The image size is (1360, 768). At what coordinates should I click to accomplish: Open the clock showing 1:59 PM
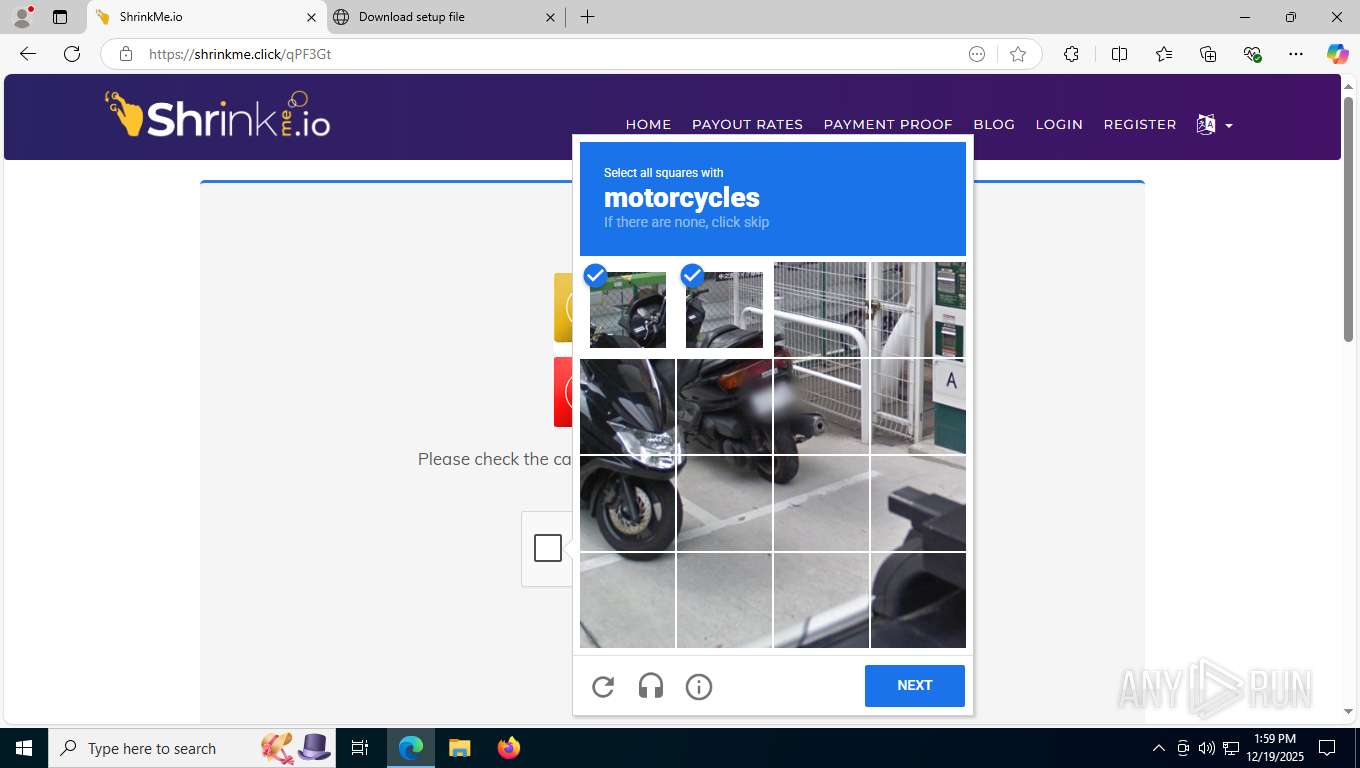1274,748
